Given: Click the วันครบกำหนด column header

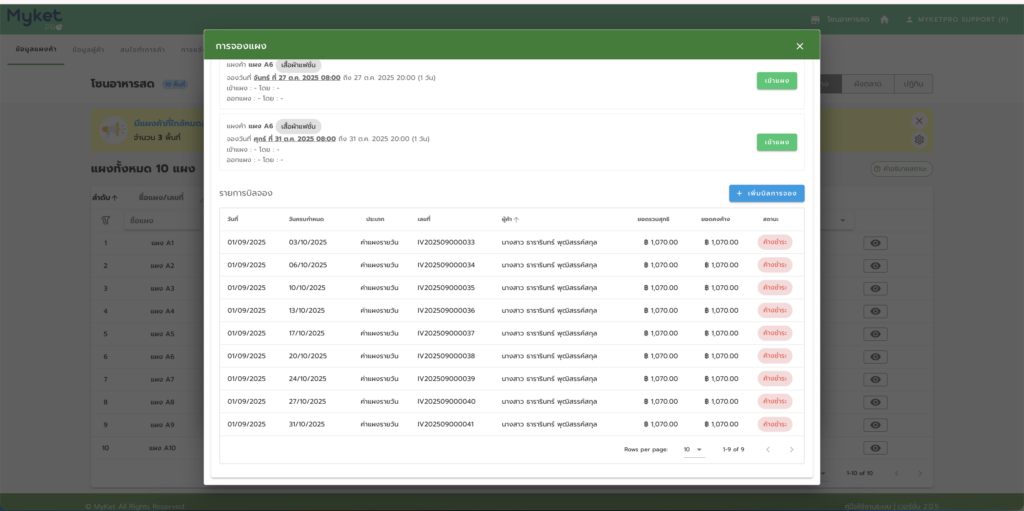Looking at the screenshot, I should [x=306, y=220].
